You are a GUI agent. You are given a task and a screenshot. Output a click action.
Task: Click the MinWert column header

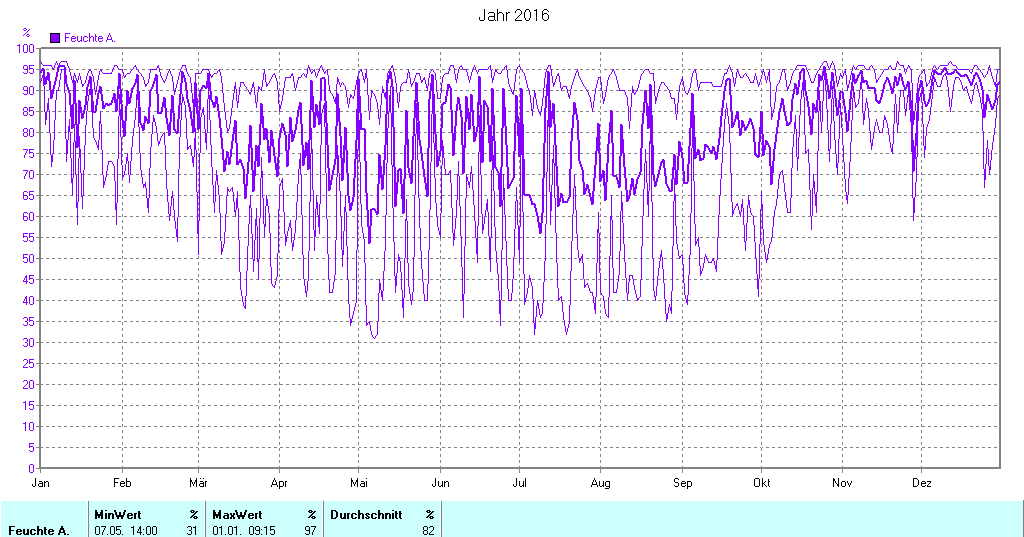(x=118, y=515)
